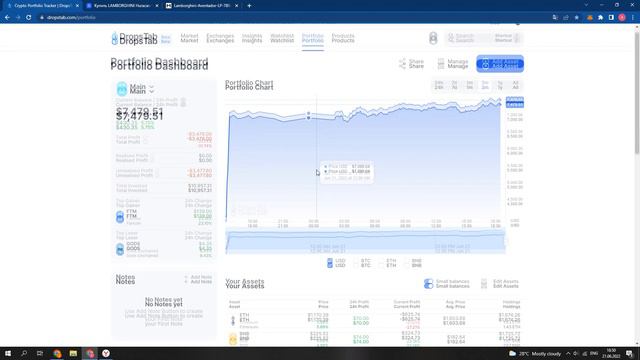Toggle balance visibility eye icon

183,102
